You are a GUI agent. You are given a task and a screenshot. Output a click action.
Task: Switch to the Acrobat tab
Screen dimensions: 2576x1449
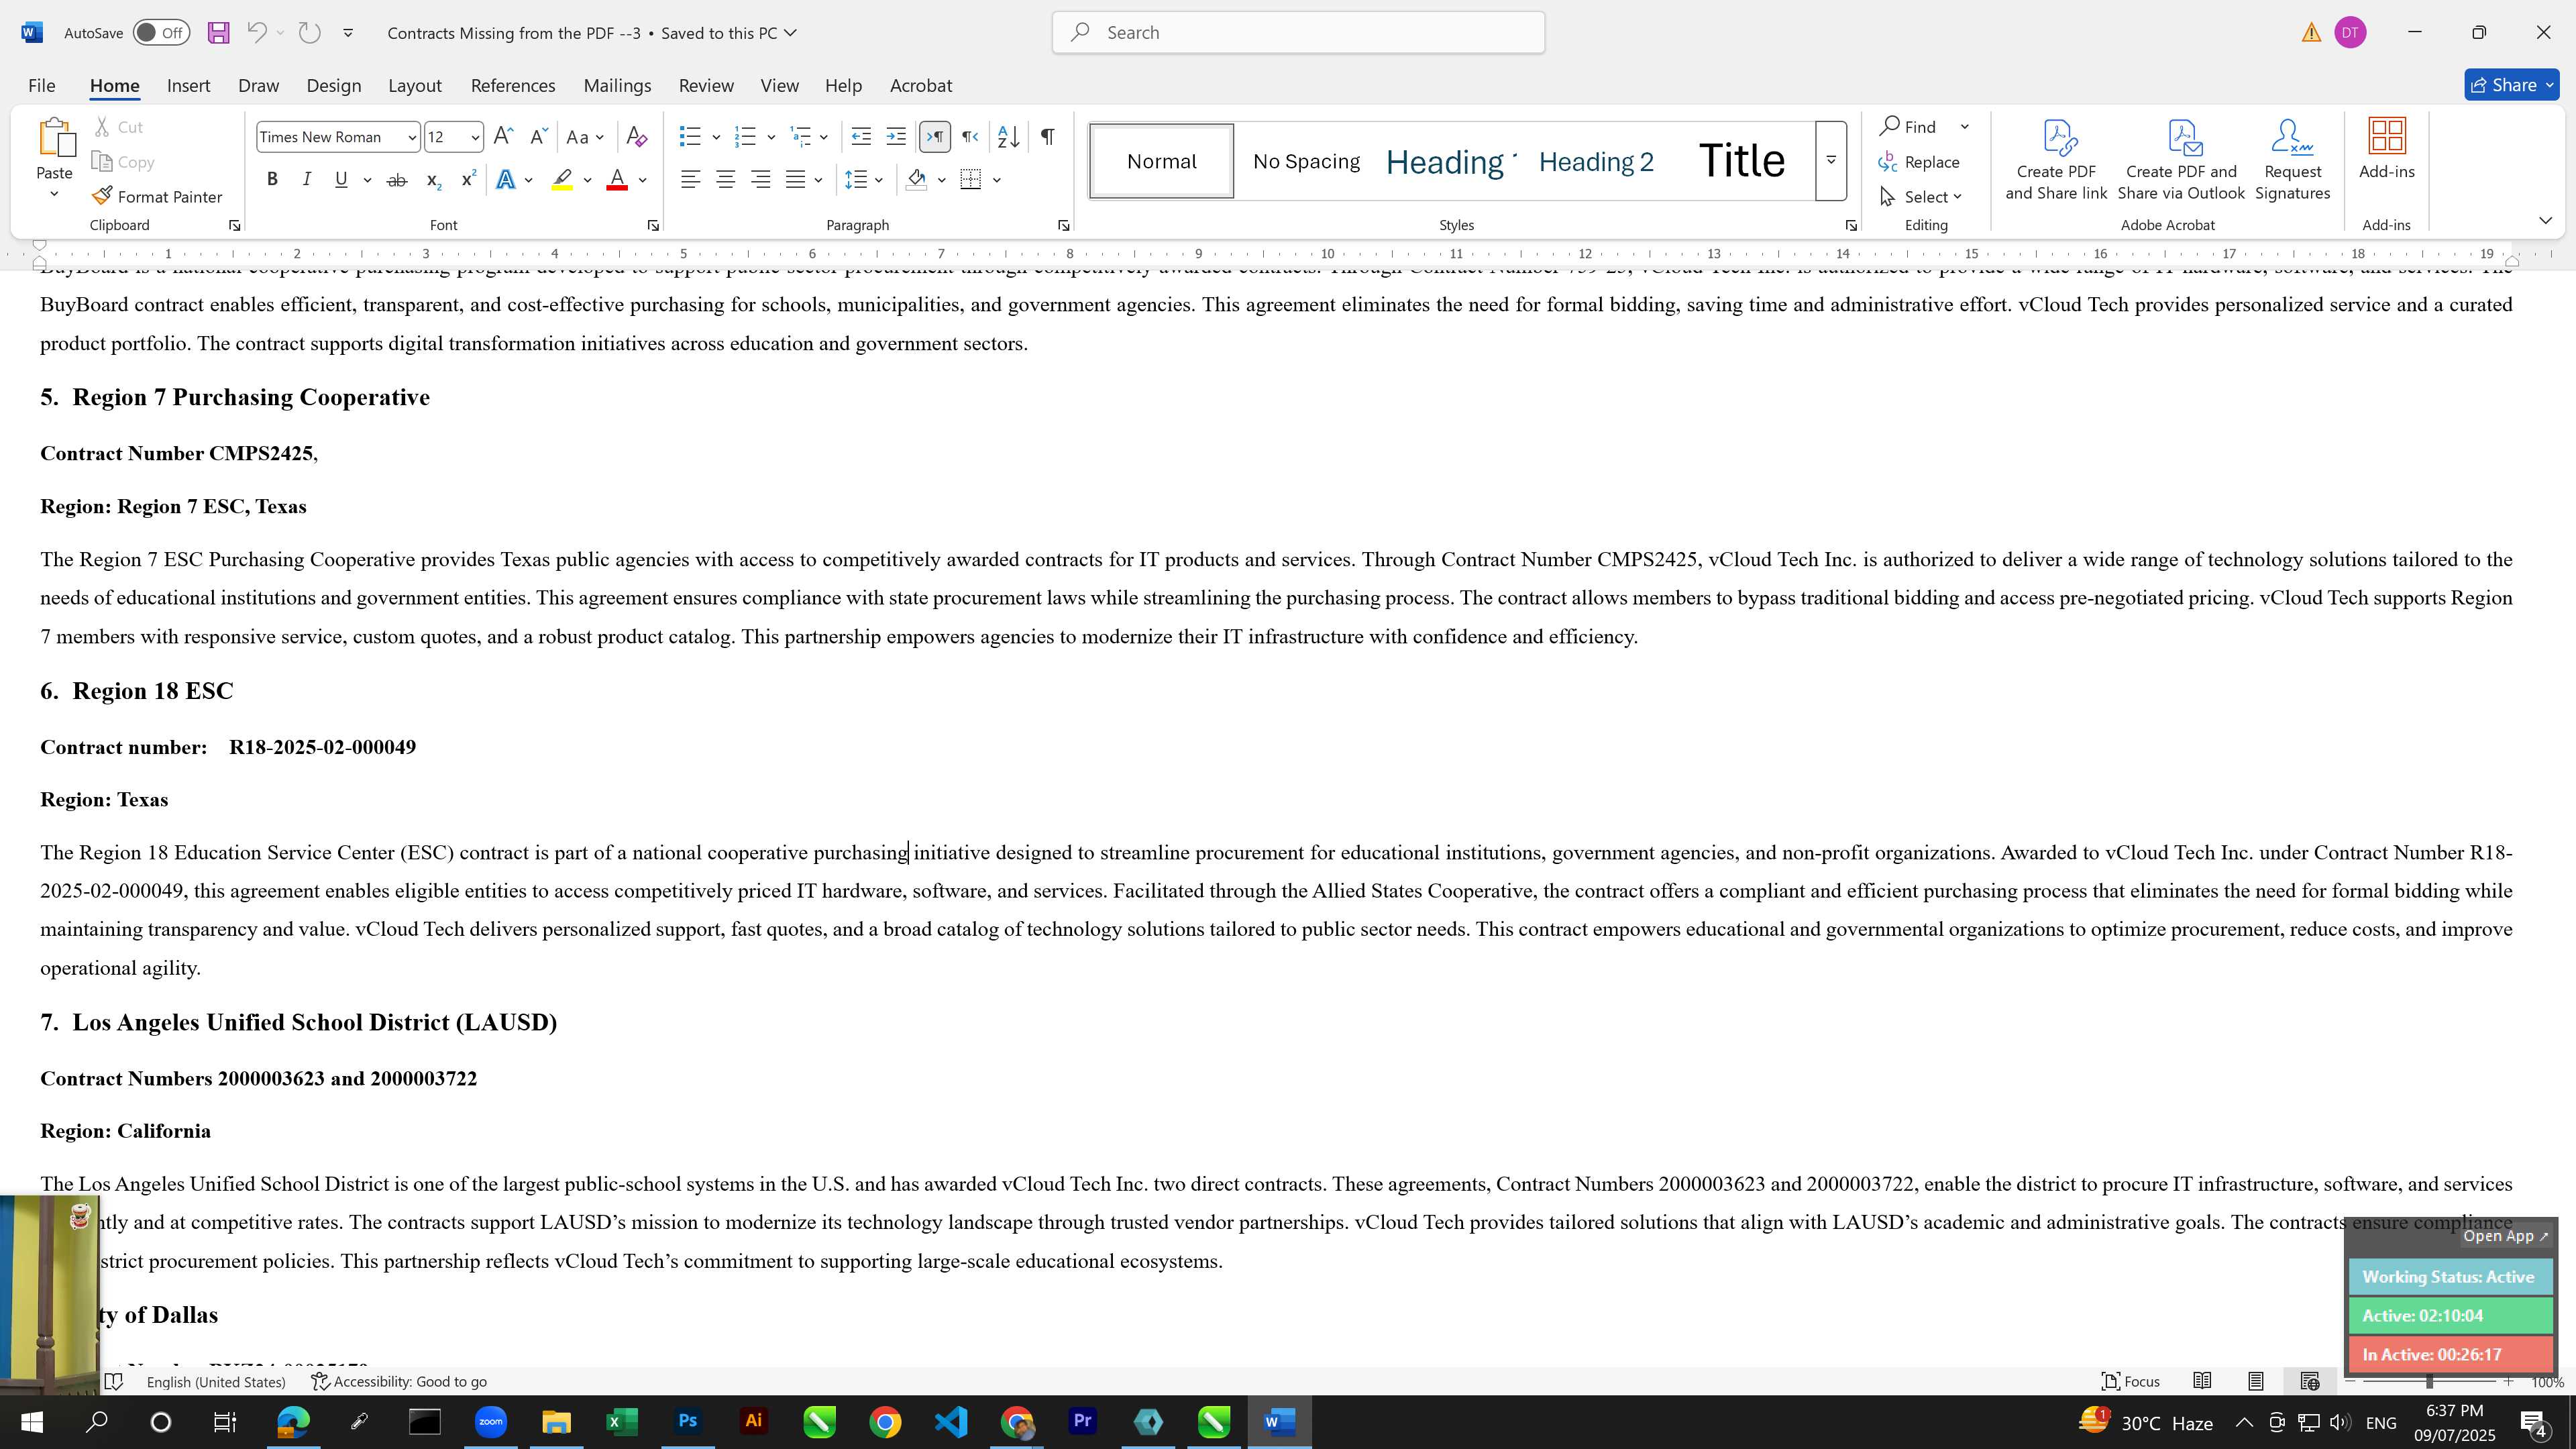pyautogui.click(x=921, y=86)
